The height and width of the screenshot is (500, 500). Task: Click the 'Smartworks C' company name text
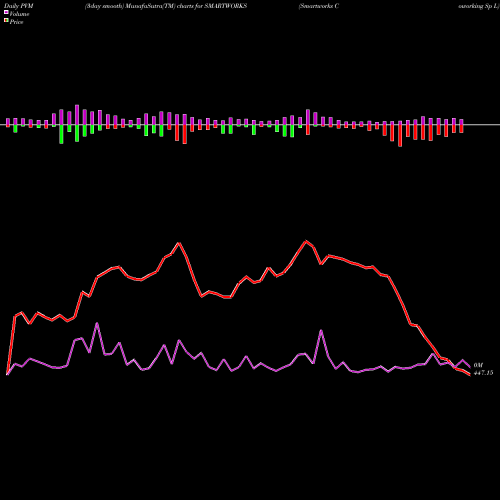coord(319,6)
